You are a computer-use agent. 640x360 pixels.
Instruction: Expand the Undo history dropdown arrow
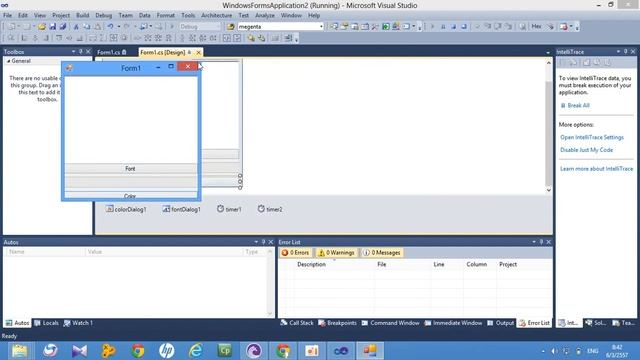118,27
